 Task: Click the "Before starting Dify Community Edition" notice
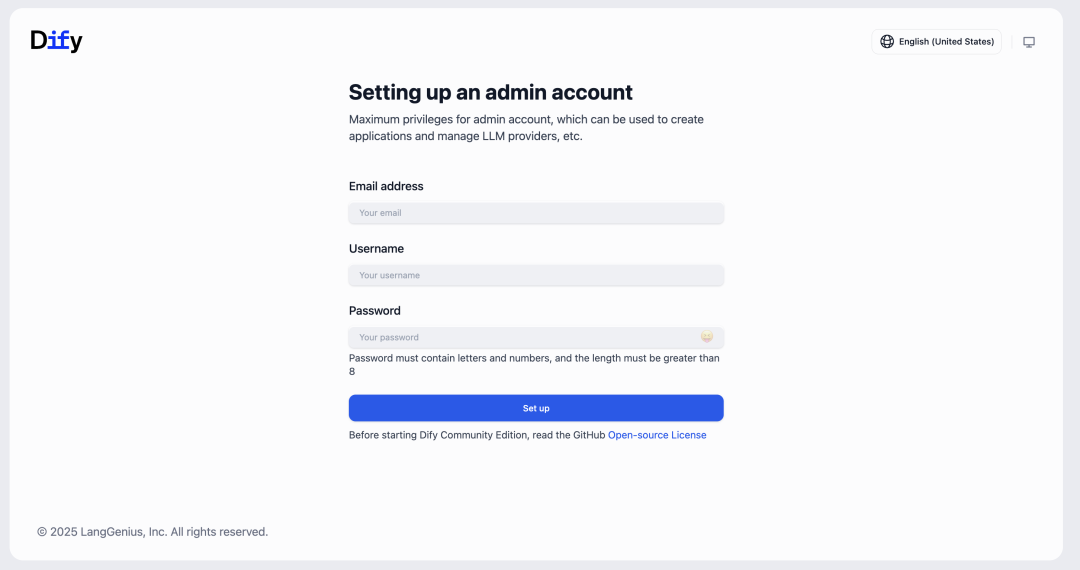(x=476, y=435)
